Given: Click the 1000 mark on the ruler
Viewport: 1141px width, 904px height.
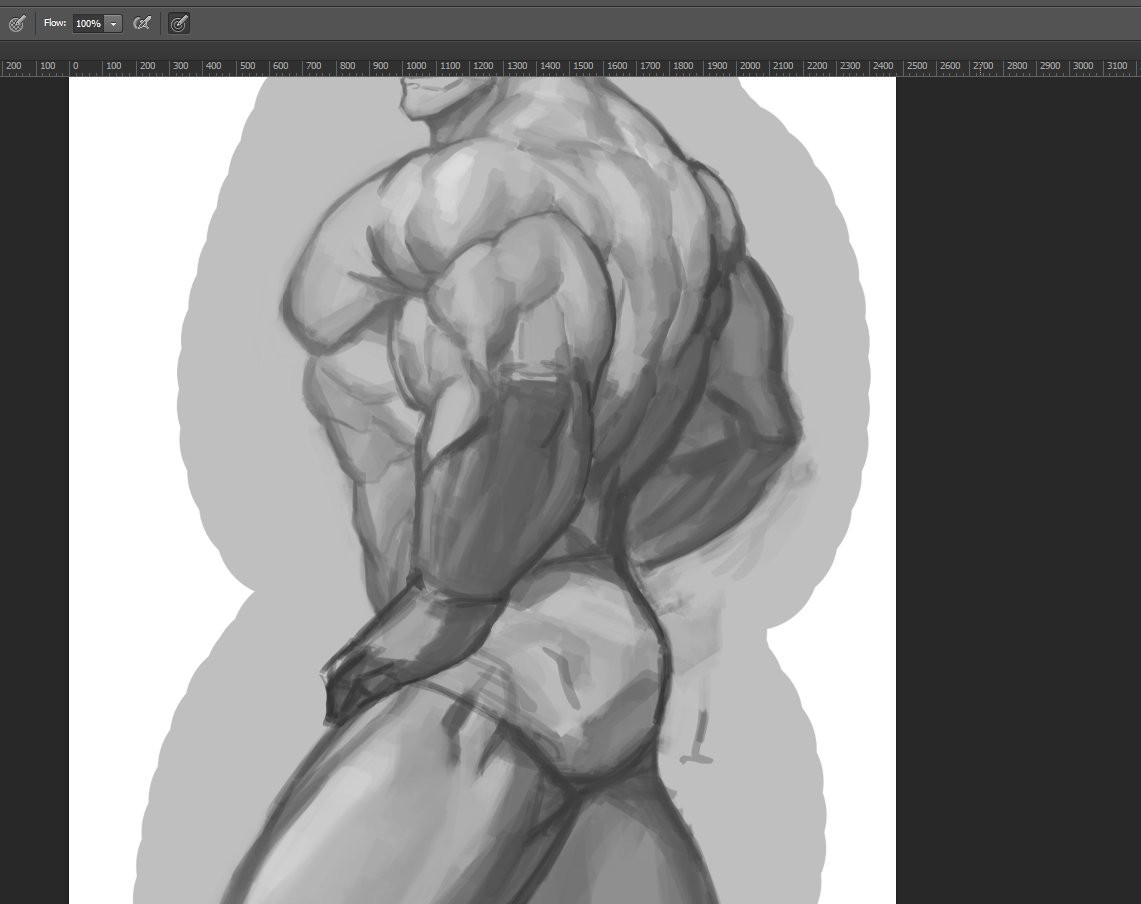Looking at the screenshot, I should click(x=416, y=66).
